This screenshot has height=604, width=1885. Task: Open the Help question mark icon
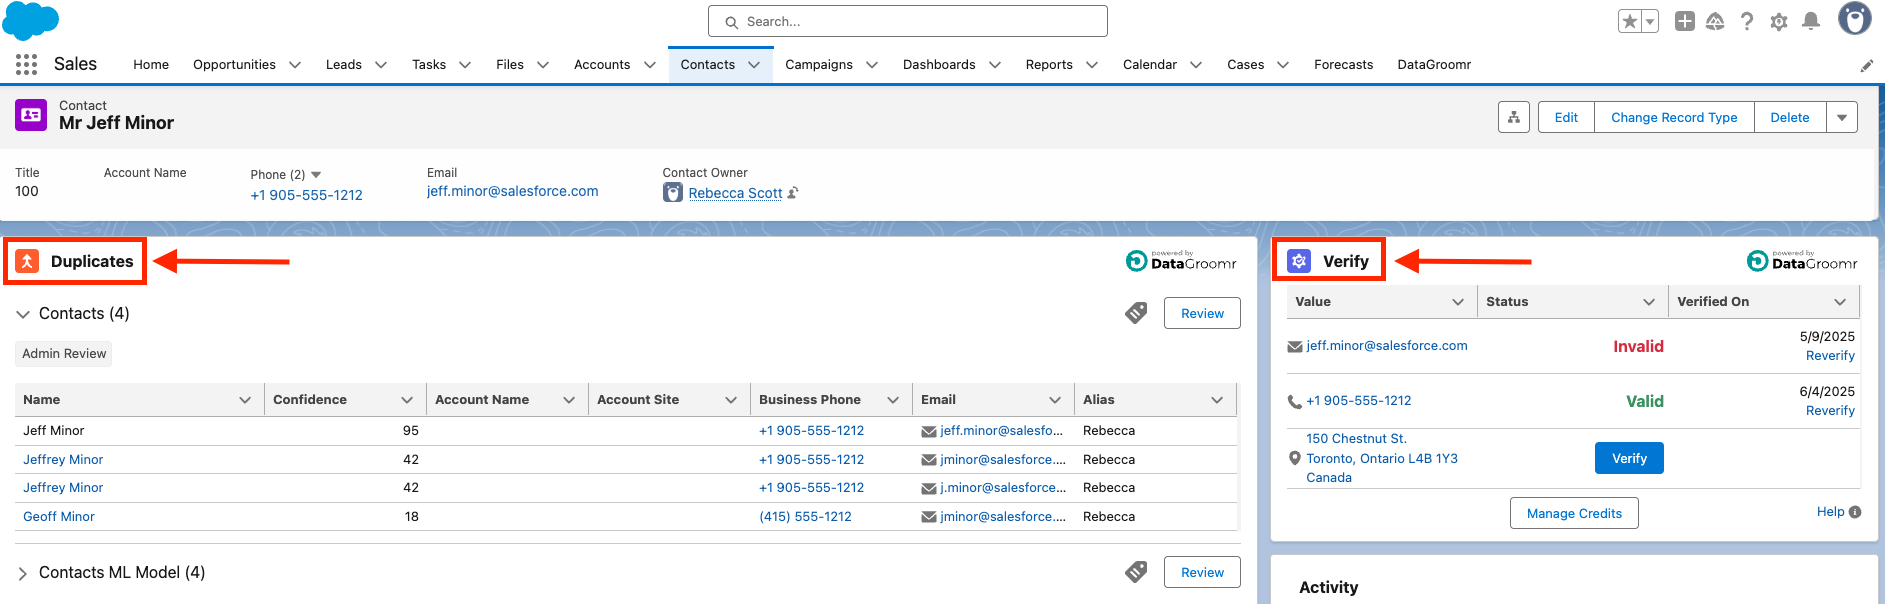point(1747,21)
